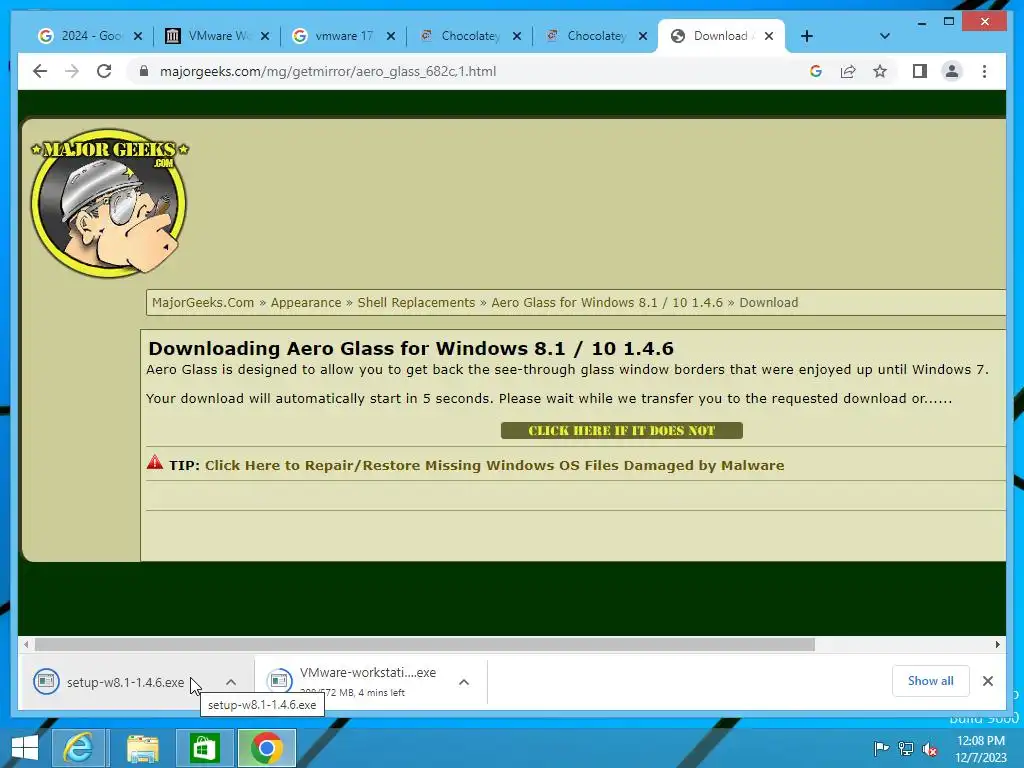
Task: Open File Explorer from taskbar
Action: (142, 748)
